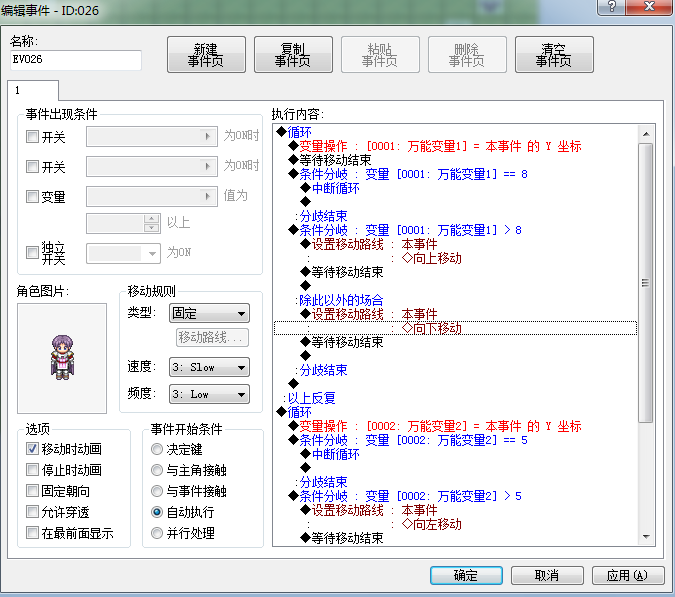This screenshot has width=675, height=597.
Task: Enable the first 开关 condition checkbox
Action: [x=32, y=137]
